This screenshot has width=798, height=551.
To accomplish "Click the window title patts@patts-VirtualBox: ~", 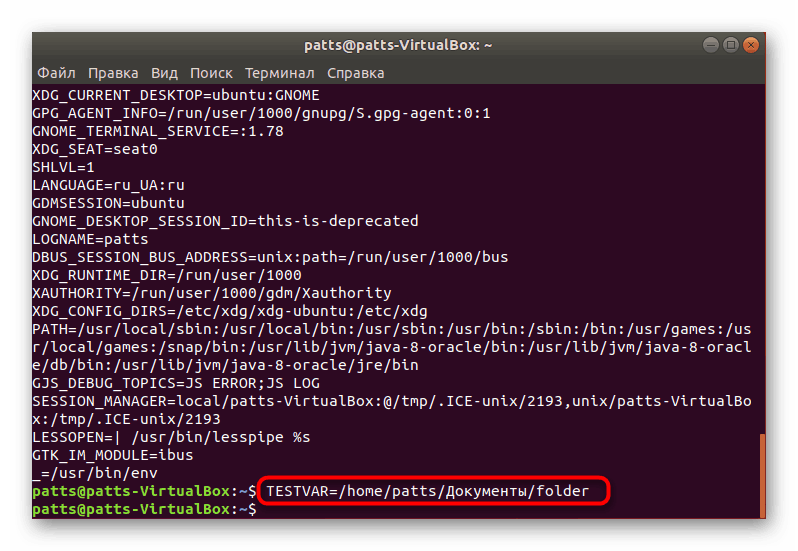I will click(398, 45).
